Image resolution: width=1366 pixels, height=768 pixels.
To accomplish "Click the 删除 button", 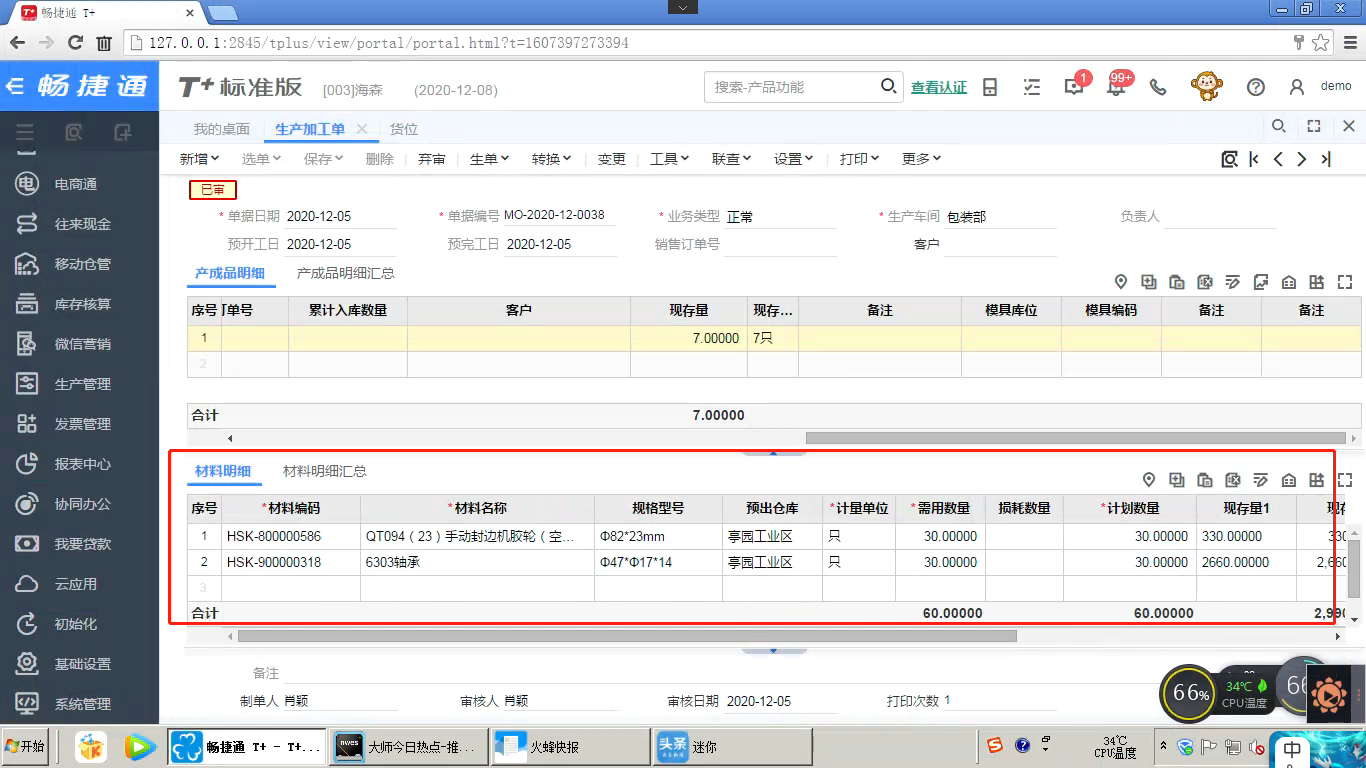I will [x=380, y=159].
